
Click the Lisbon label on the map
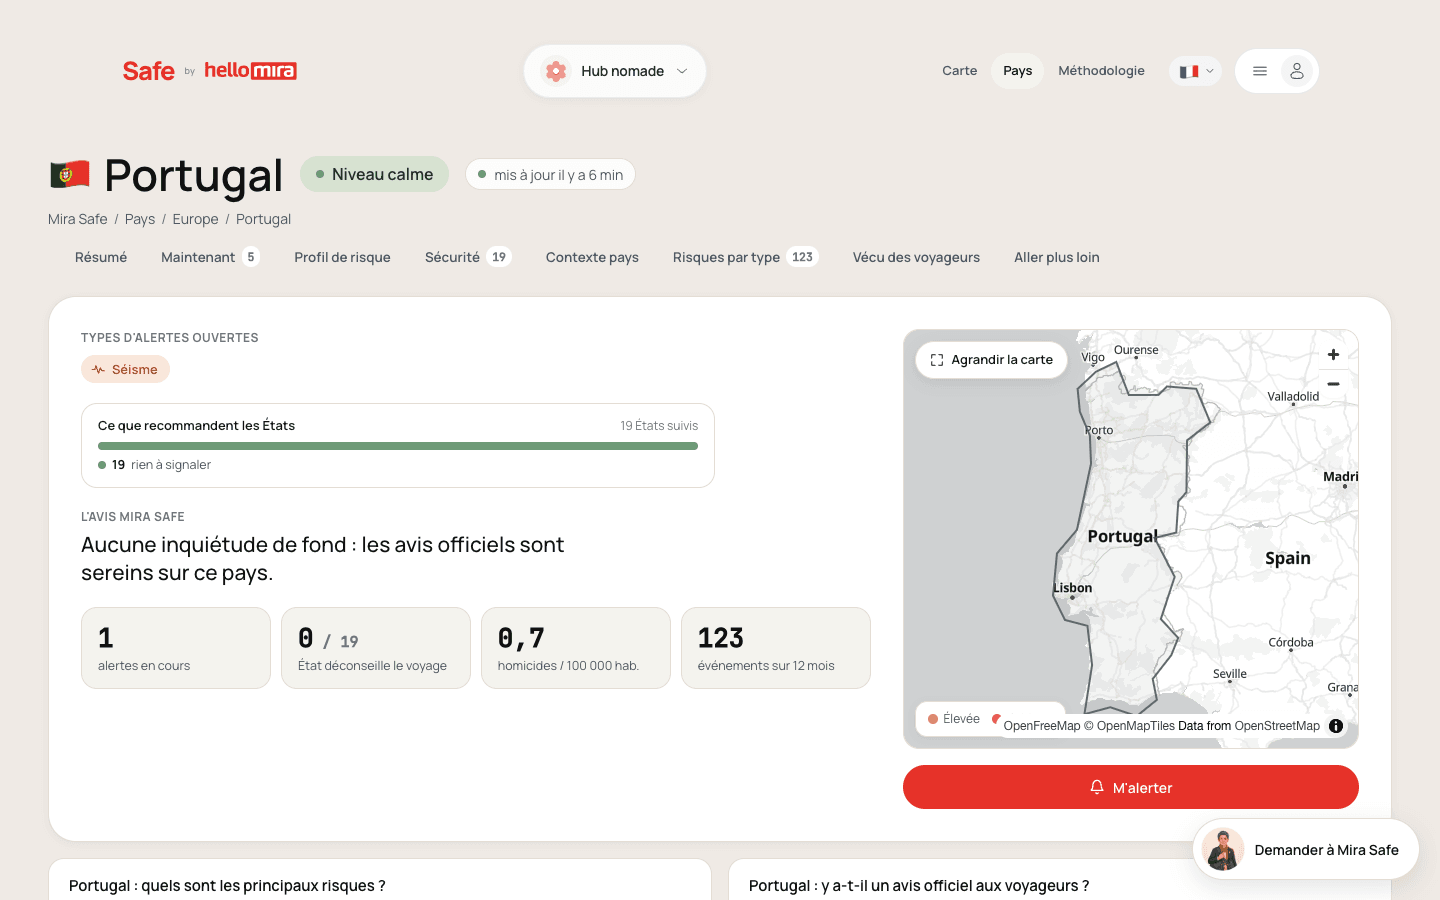pyautogui.click(x=1072, y=588)
